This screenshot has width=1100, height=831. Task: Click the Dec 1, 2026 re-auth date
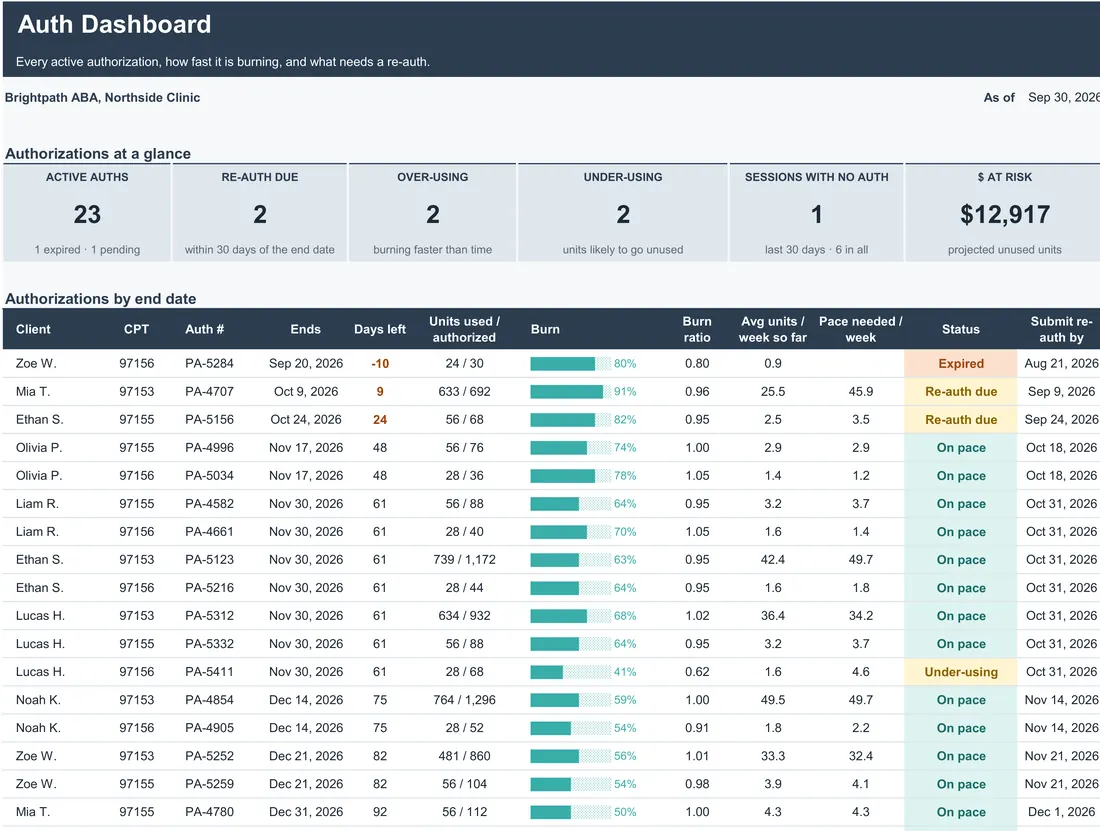click(1061, 812)
